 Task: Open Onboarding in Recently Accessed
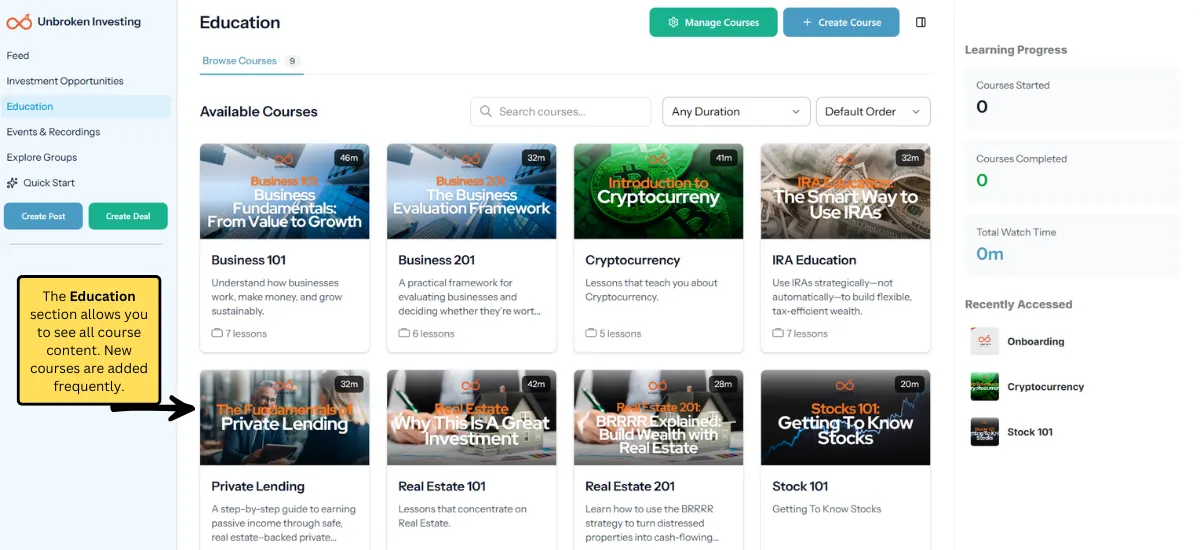[1035, 341]
